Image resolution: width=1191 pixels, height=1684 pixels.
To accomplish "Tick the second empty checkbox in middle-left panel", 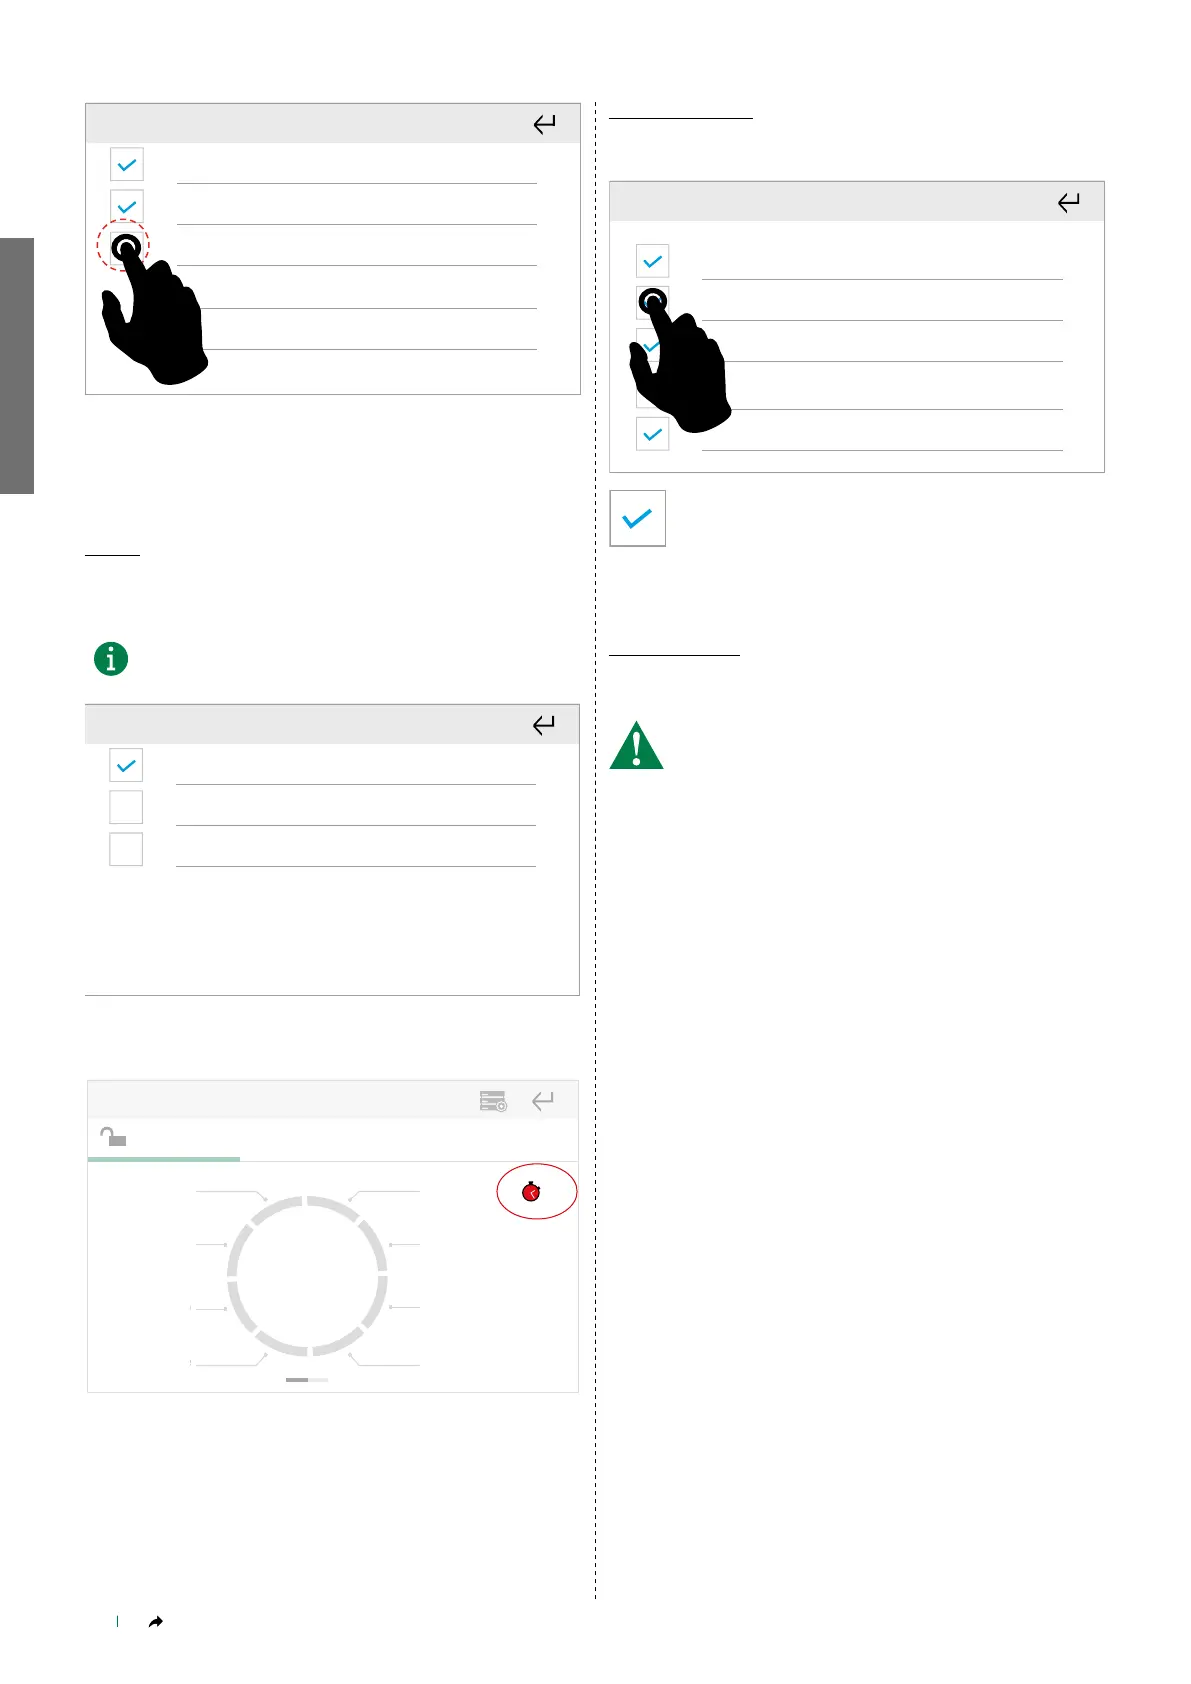I will click(126, 807).
